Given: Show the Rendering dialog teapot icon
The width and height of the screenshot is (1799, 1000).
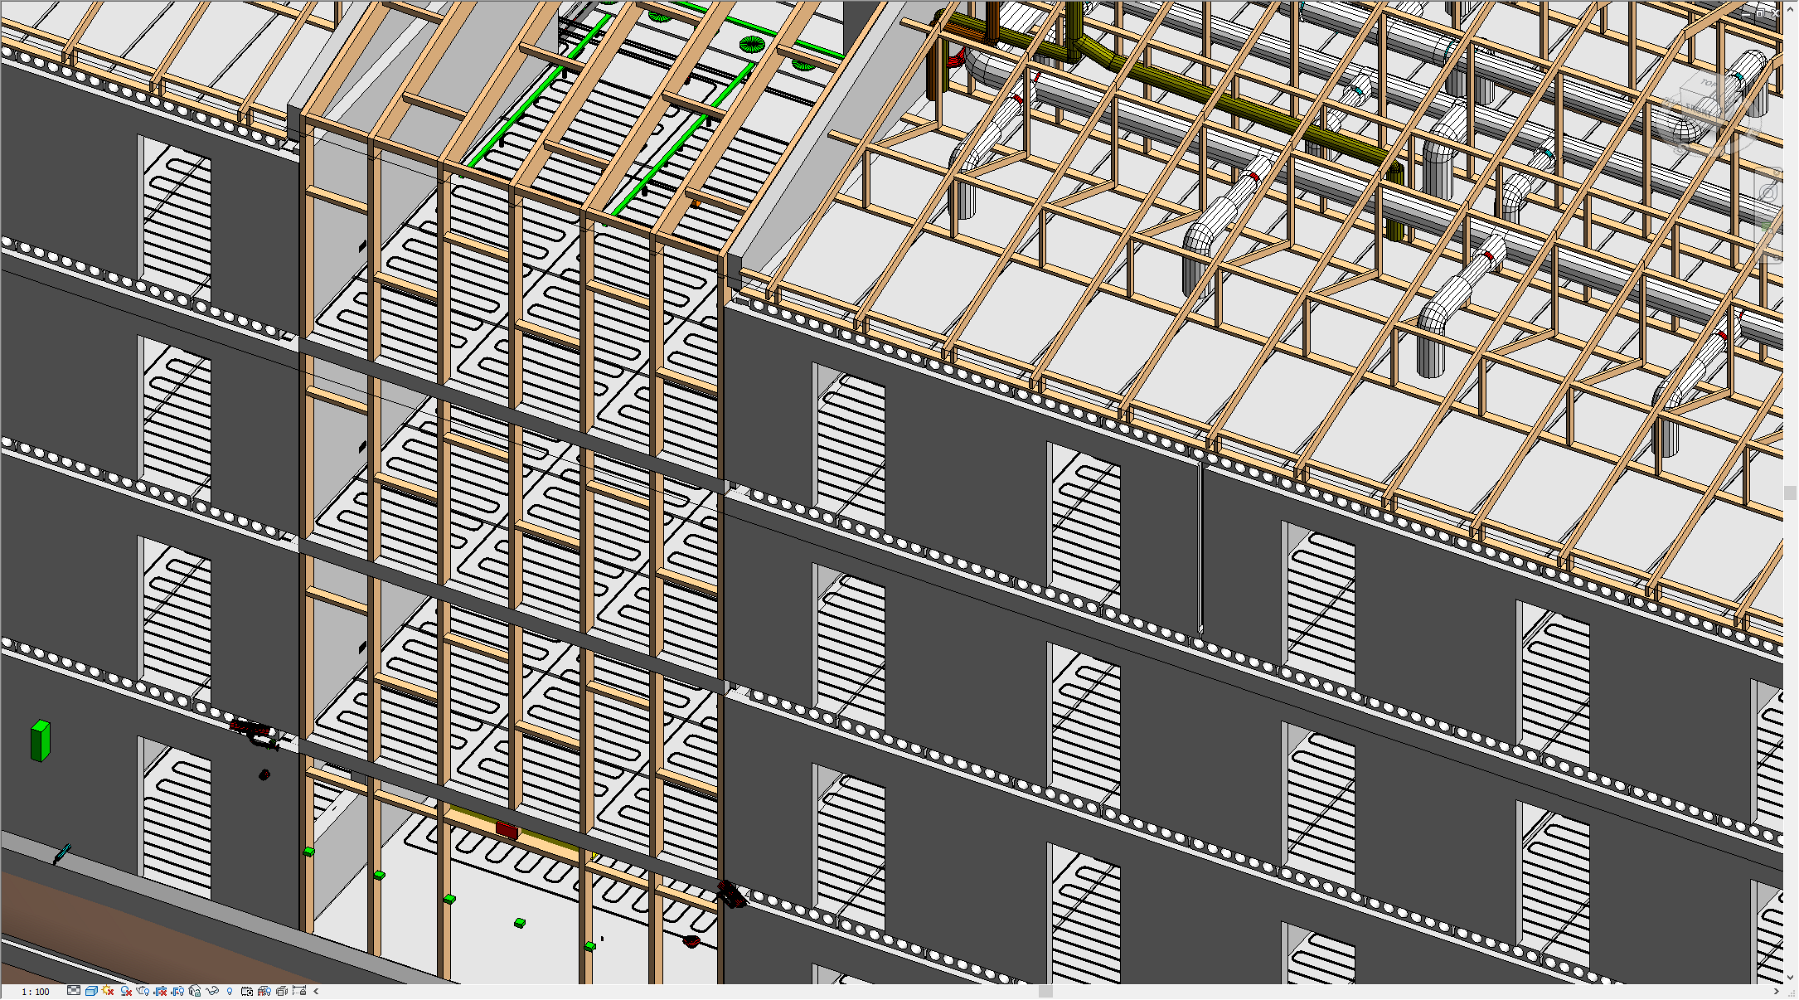Looking at the screenshot, I should (x=142, y=991).
